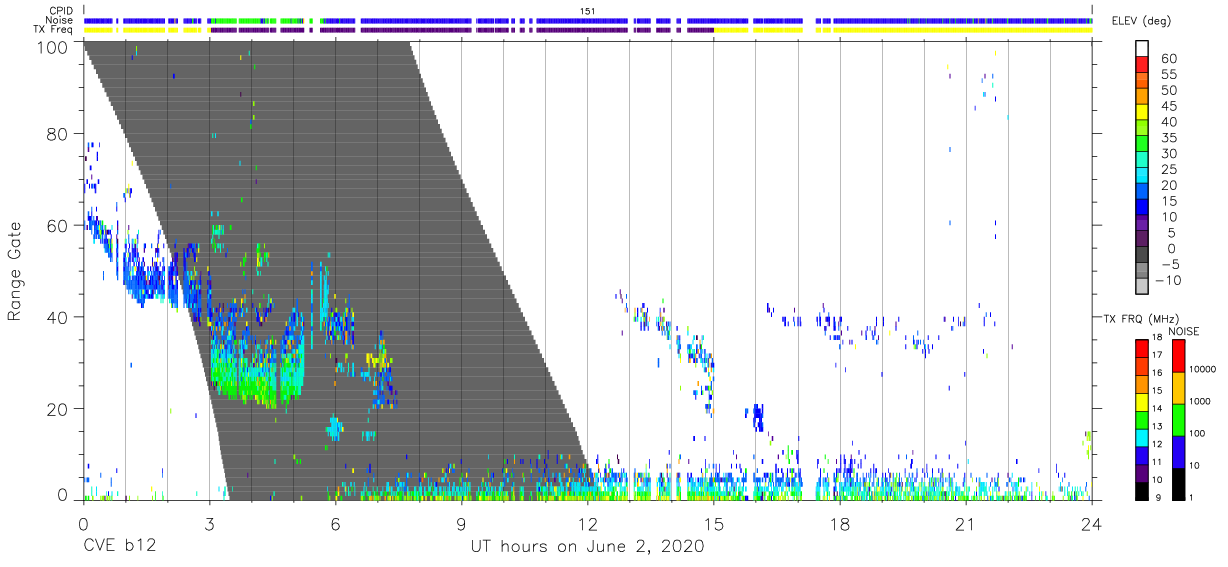Select the black segment of the TX FRQ bar
Viewport: 1228px width, 567px height.
[1142, 489]
